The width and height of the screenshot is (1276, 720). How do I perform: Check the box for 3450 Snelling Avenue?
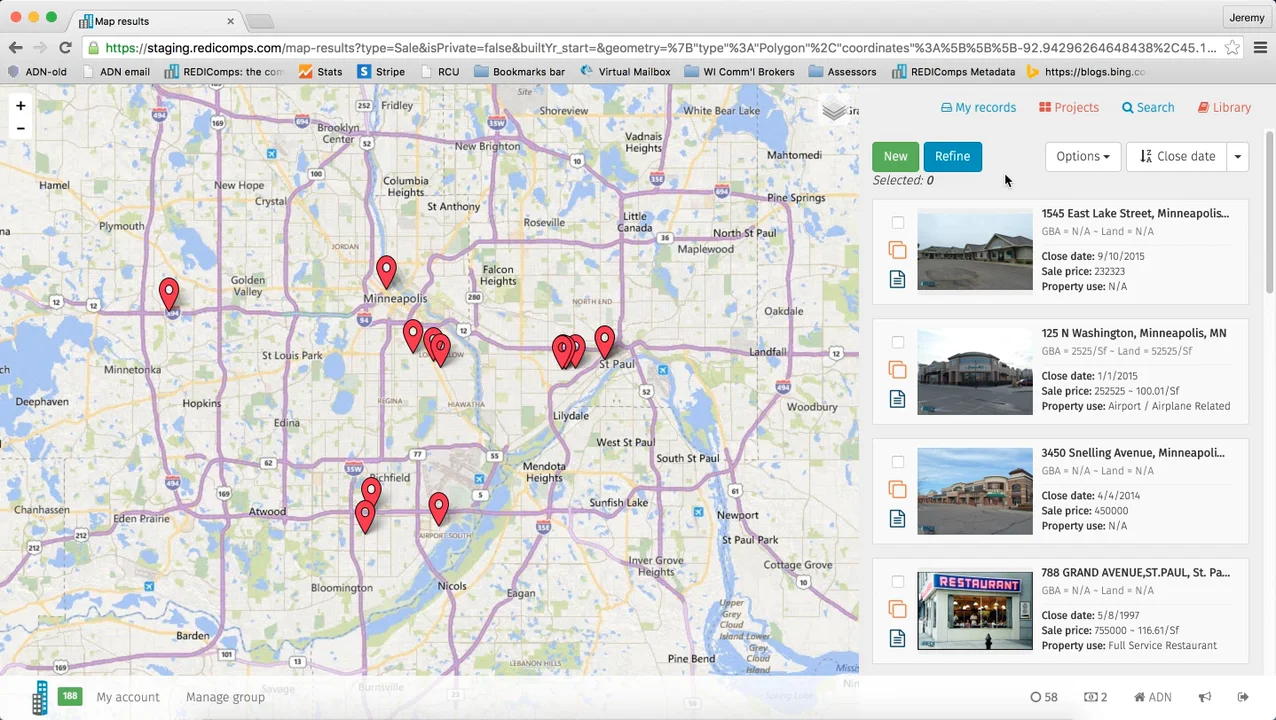point(897,462)
